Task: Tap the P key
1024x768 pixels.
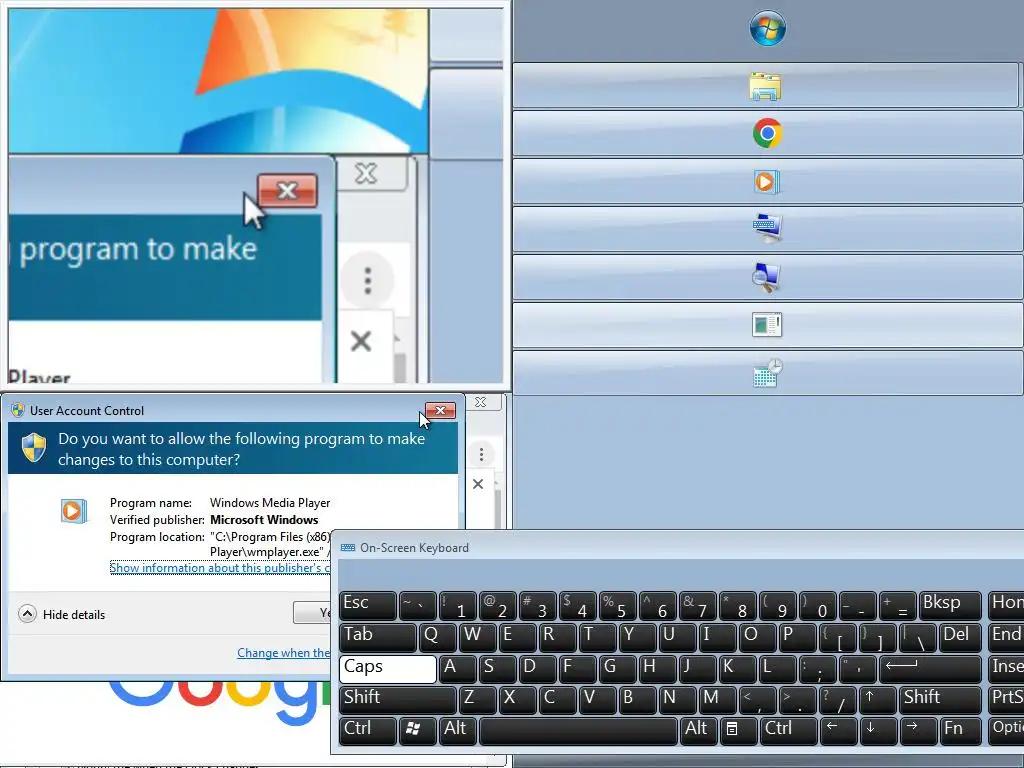Action: point(797,637)
